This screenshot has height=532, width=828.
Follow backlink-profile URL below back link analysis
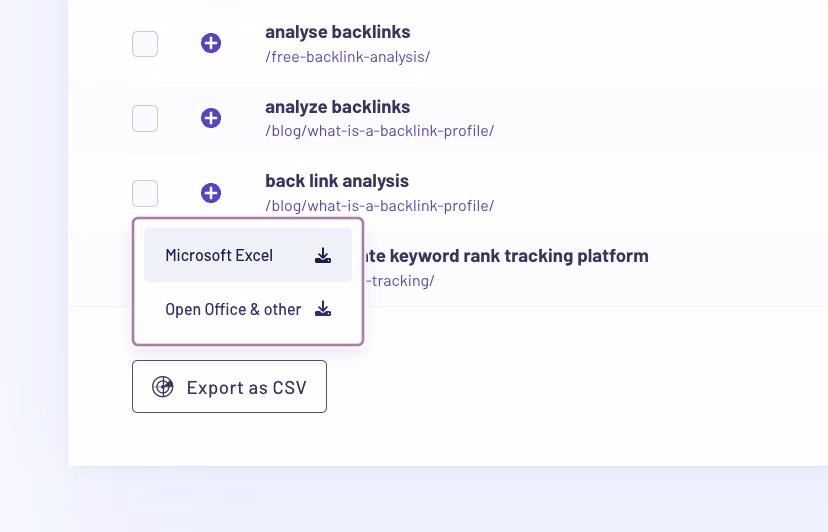coord(380,206)
